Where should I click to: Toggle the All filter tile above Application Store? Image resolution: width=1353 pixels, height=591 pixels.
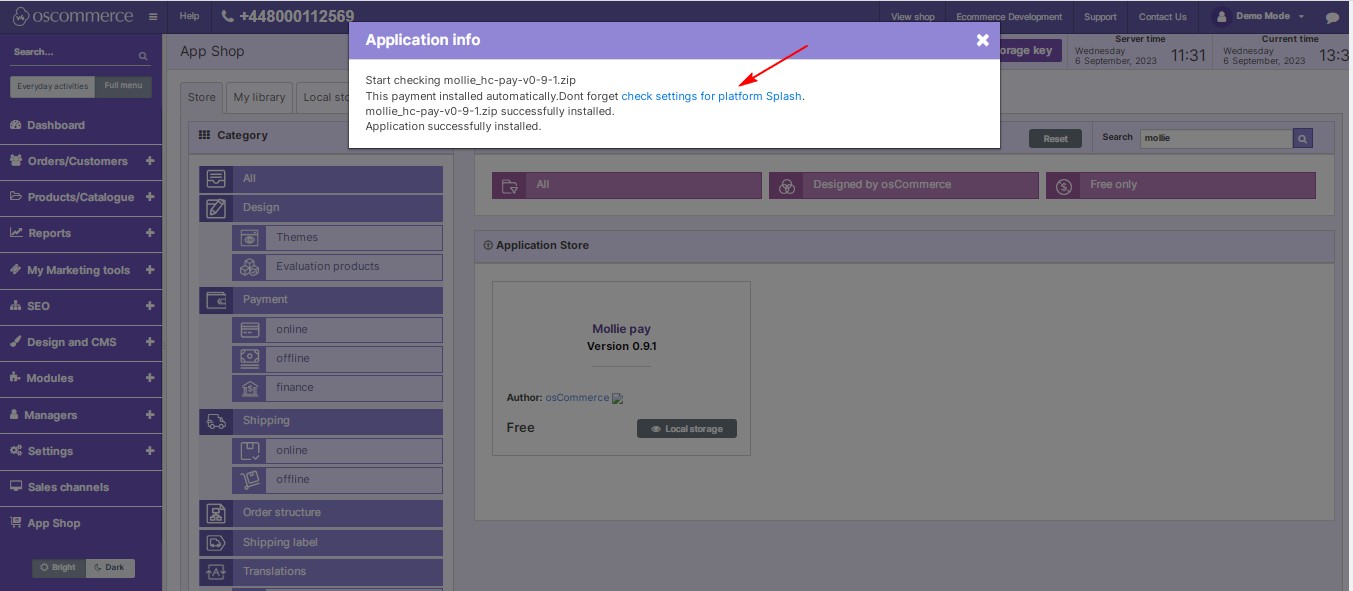coord(627,185)
